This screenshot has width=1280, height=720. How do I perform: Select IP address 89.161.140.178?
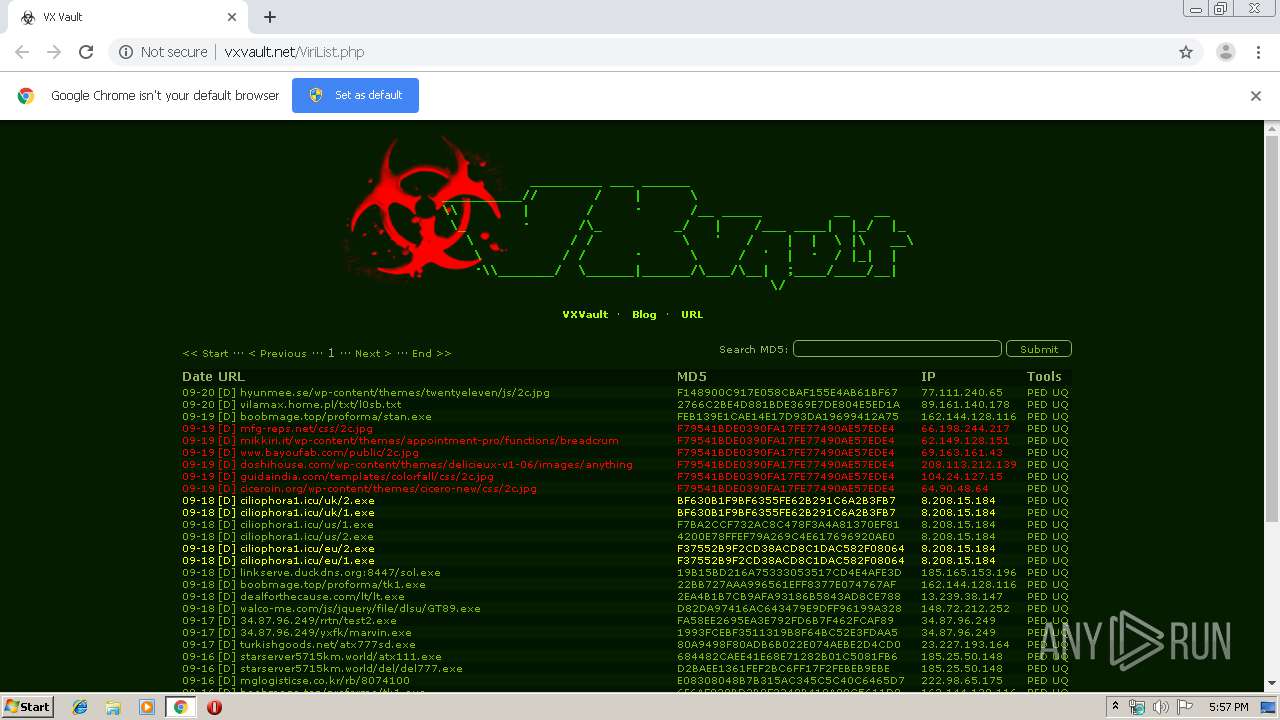966,405
